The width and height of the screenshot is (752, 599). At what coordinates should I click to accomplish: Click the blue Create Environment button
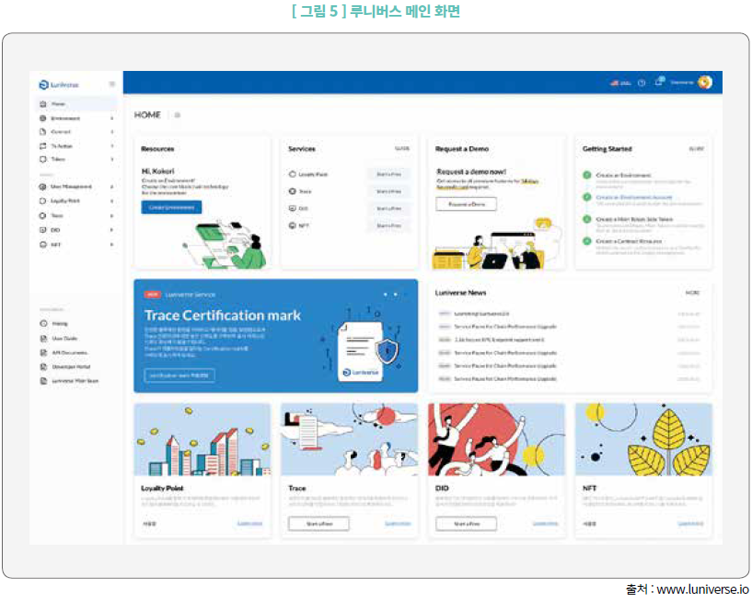coord(172,207)
